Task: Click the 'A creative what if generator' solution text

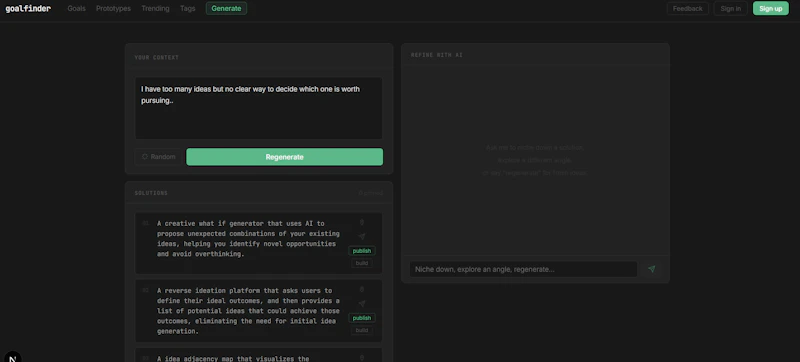Action: point(248,239)
